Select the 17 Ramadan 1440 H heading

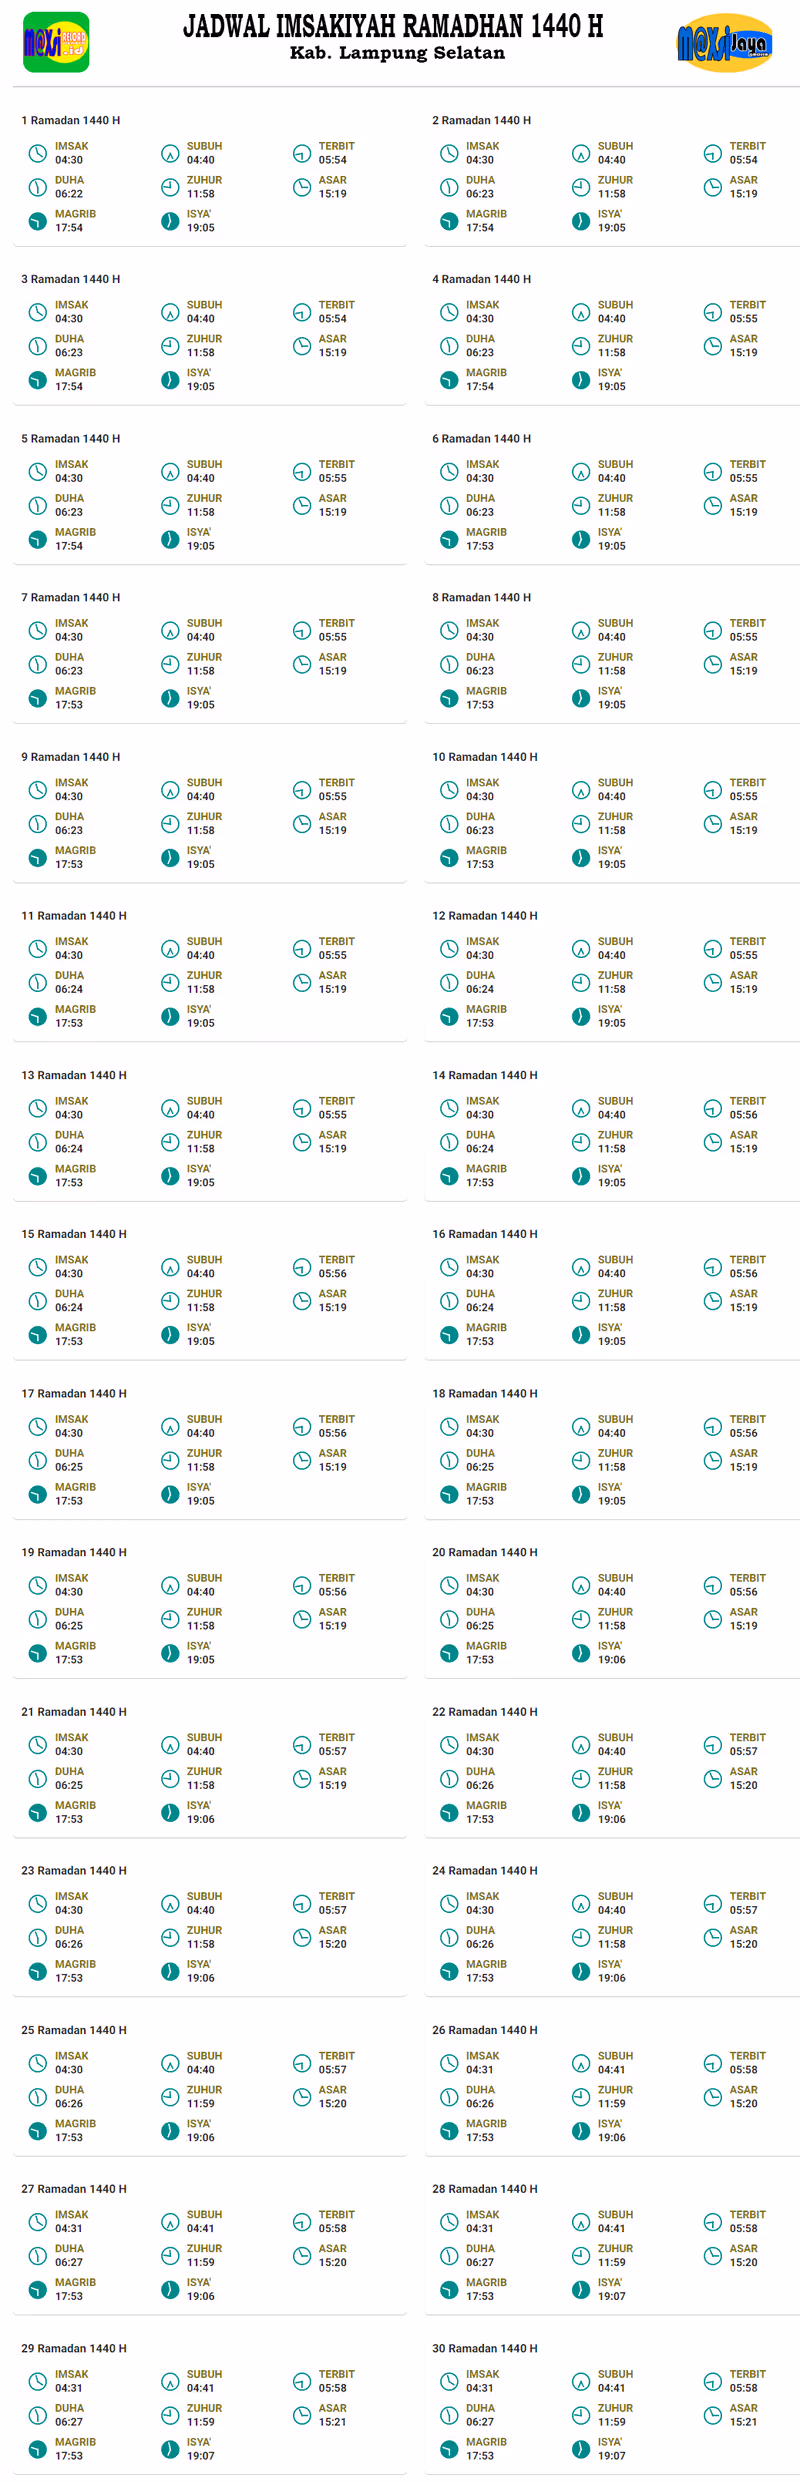pos(74,1393)
